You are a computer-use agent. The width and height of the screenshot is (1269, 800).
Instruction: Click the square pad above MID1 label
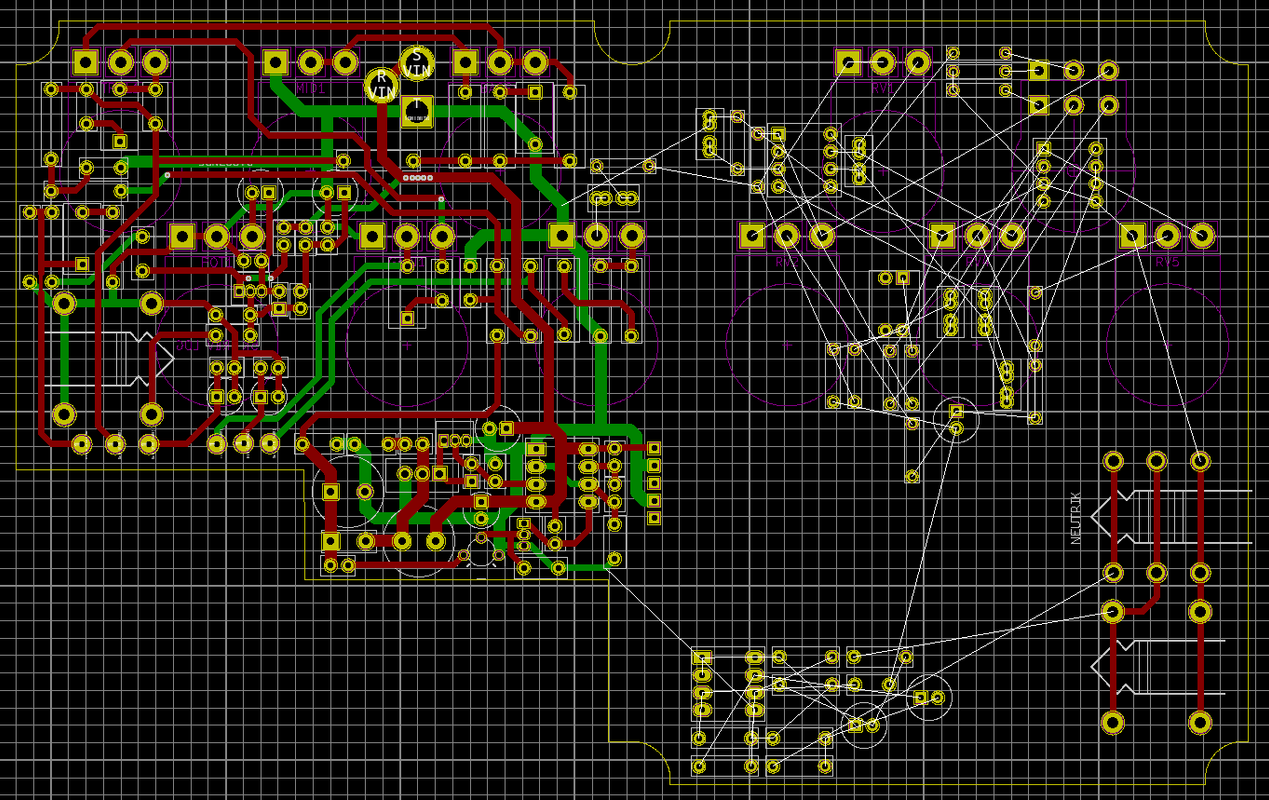coord(276,62)
